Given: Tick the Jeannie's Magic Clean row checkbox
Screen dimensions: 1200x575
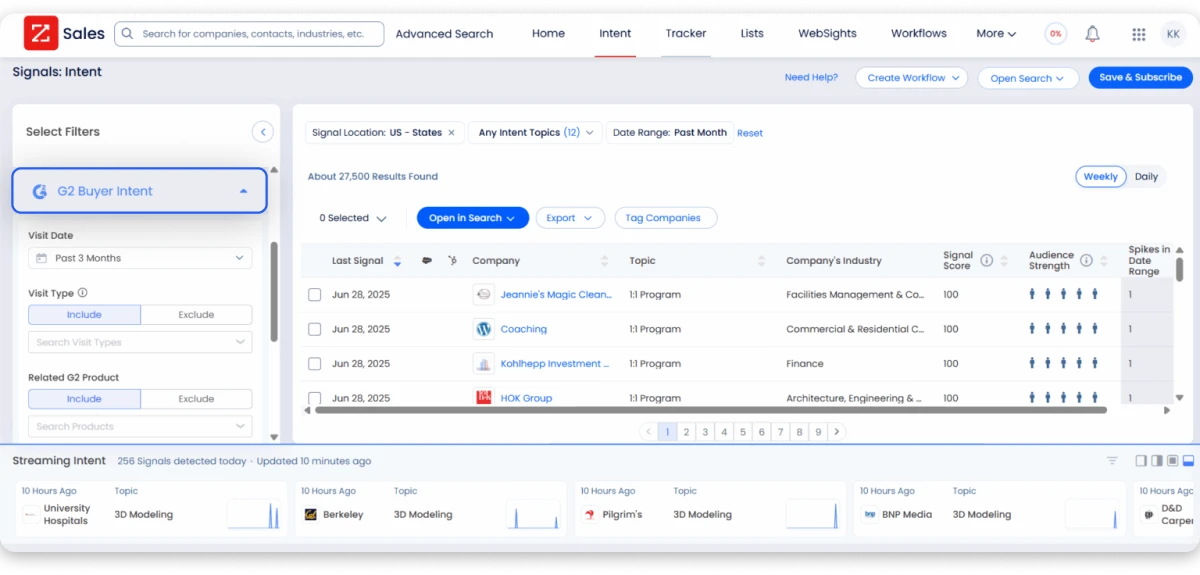Looking at the screenshot, I should (x=314, y=295).
